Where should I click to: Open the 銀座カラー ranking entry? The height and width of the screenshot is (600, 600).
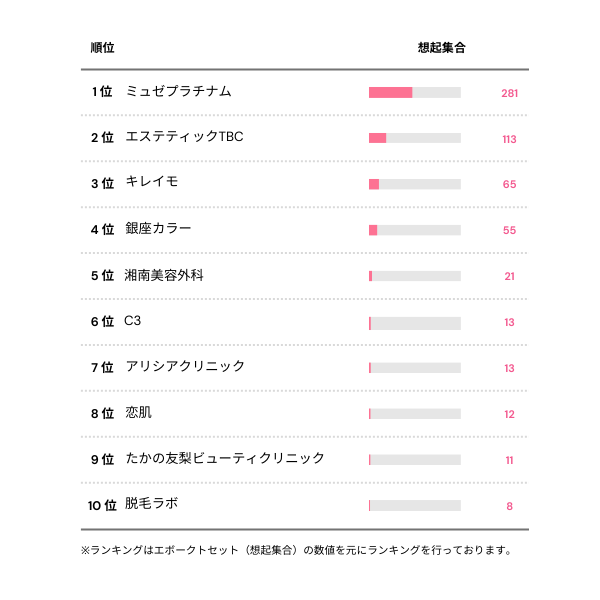point(158,229)
